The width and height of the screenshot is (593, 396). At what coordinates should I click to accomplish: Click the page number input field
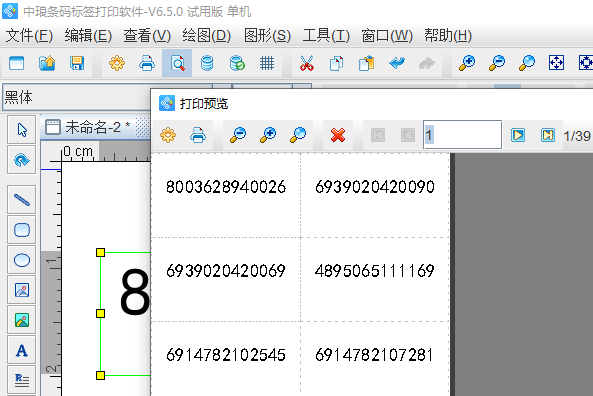[463, 135]
